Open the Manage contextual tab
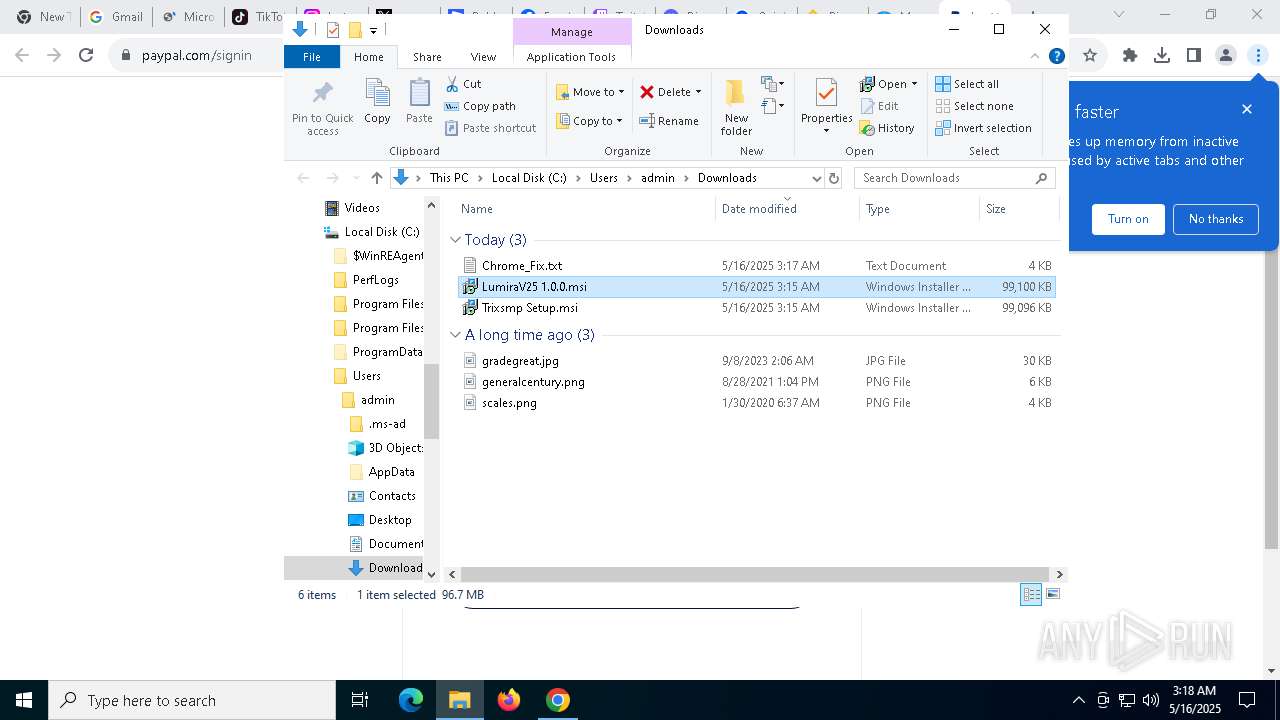This screenshot has height=720, width=1280. click(572, 32)
